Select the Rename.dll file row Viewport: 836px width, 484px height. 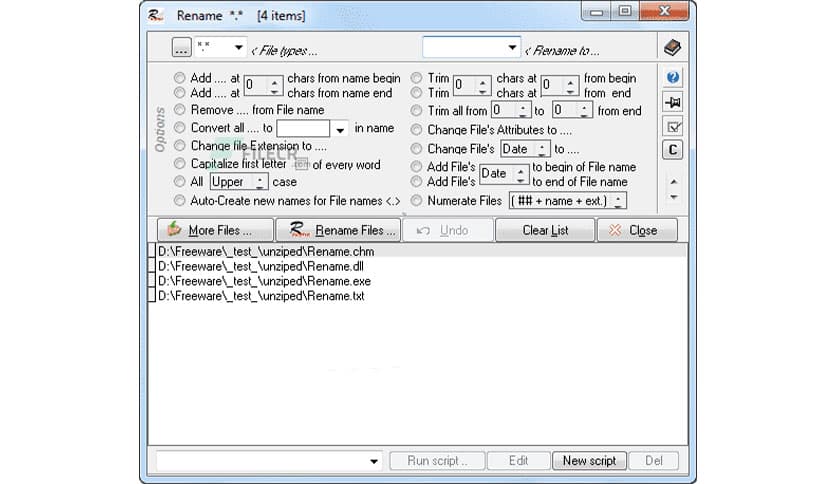(417, 266)
